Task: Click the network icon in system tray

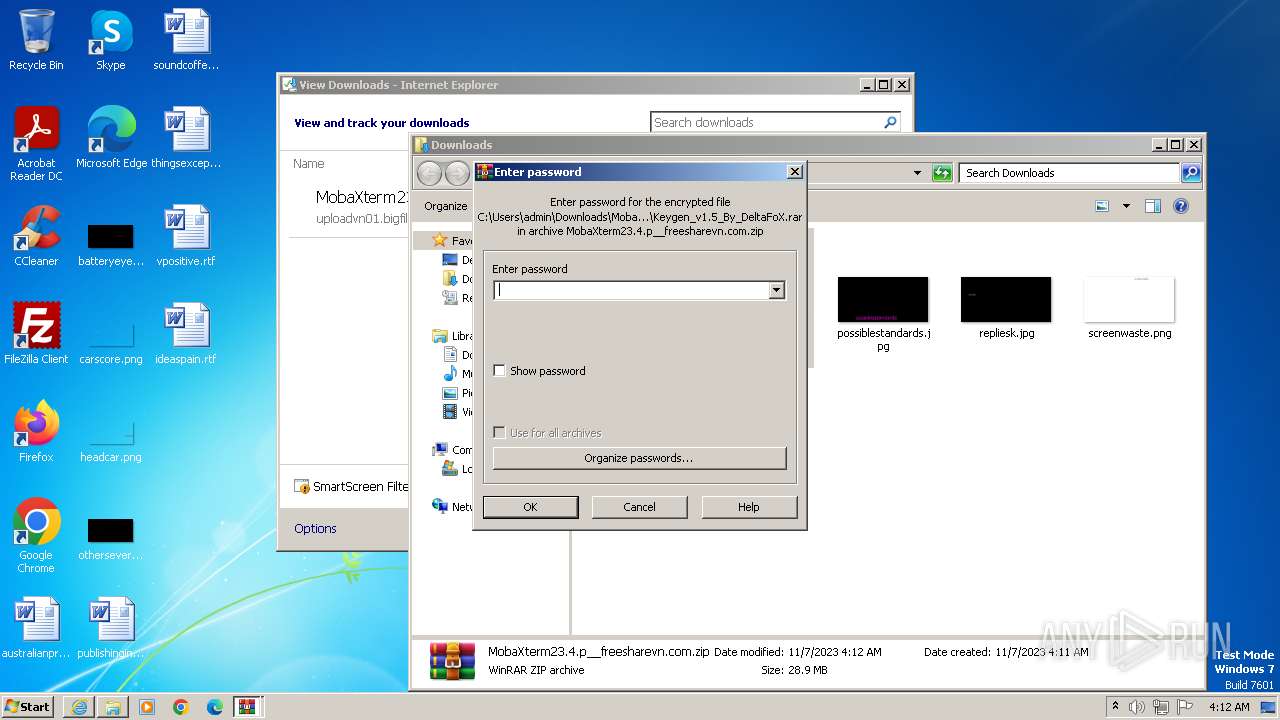Action: 1160,707
